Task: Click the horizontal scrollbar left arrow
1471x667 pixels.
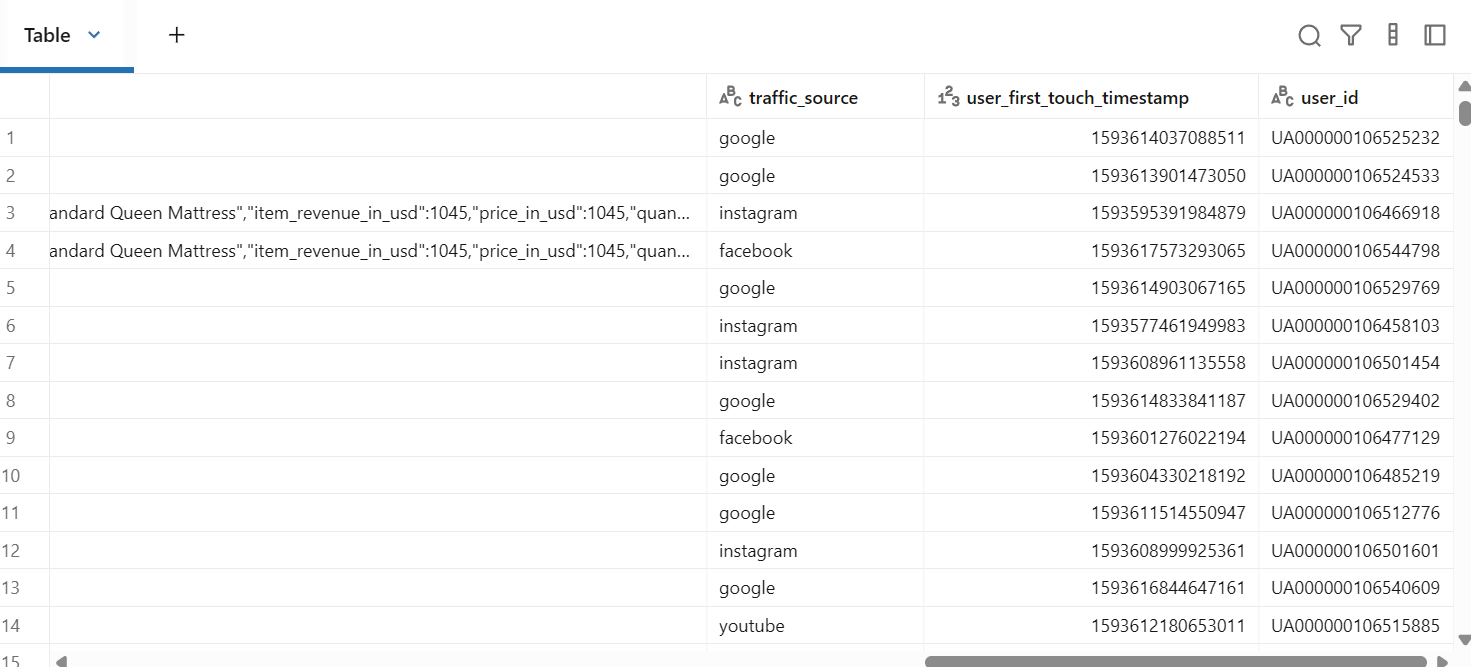Action: pyautogui.click(x=62, y=661)
